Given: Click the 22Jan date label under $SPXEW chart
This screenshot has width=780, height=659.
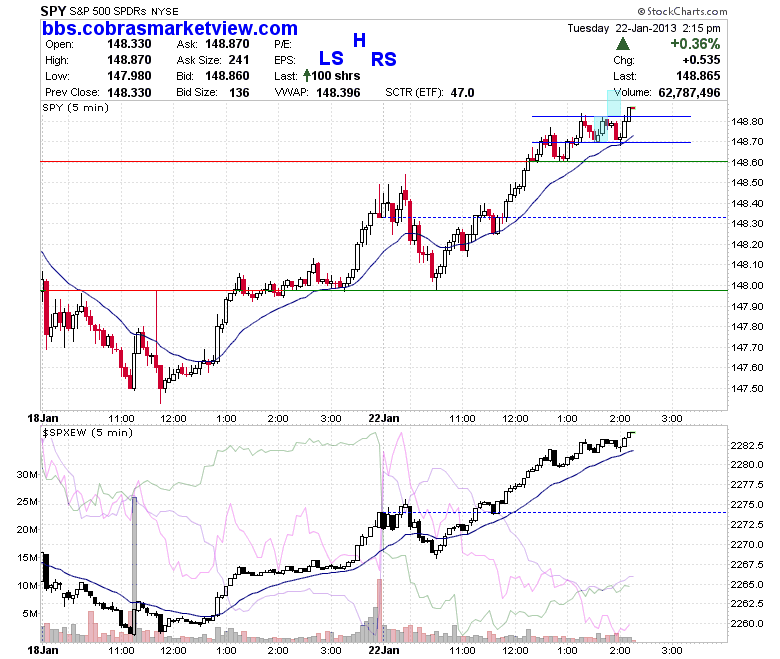Looking at the screenshot, I should coord(384,650).
